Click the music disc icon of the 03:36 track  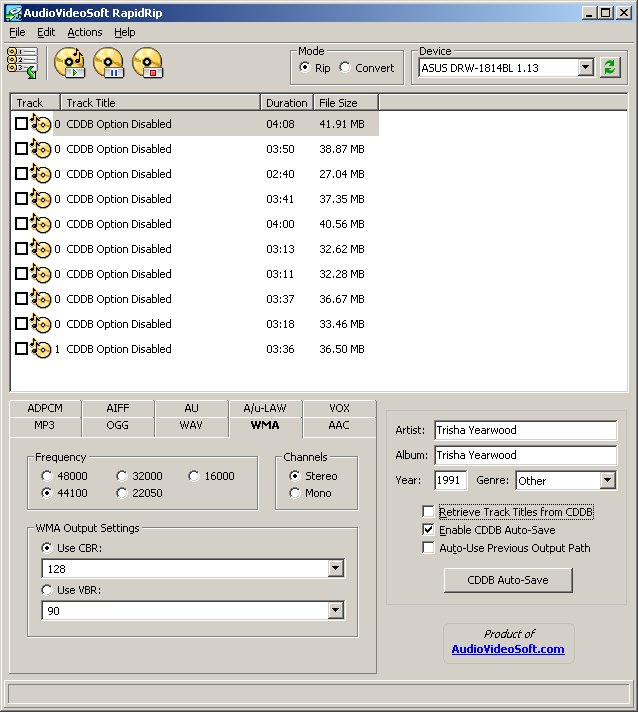click(41, 349)
